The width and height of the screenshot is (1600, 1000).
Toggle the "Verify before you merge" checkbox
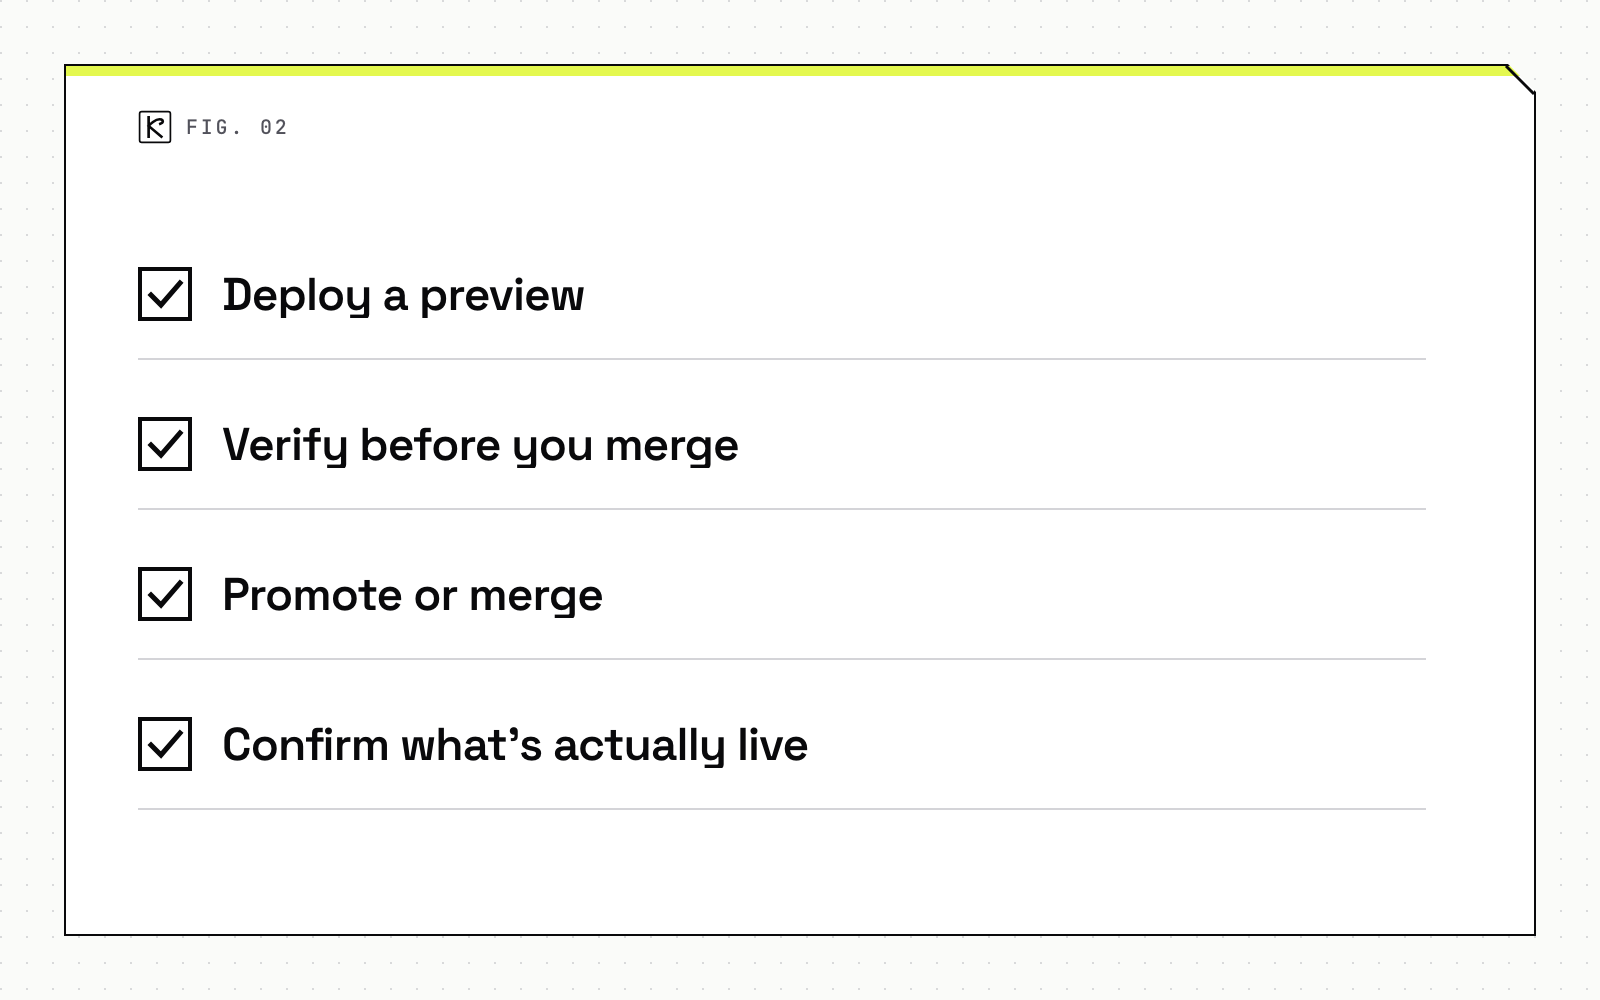[165, 444]
